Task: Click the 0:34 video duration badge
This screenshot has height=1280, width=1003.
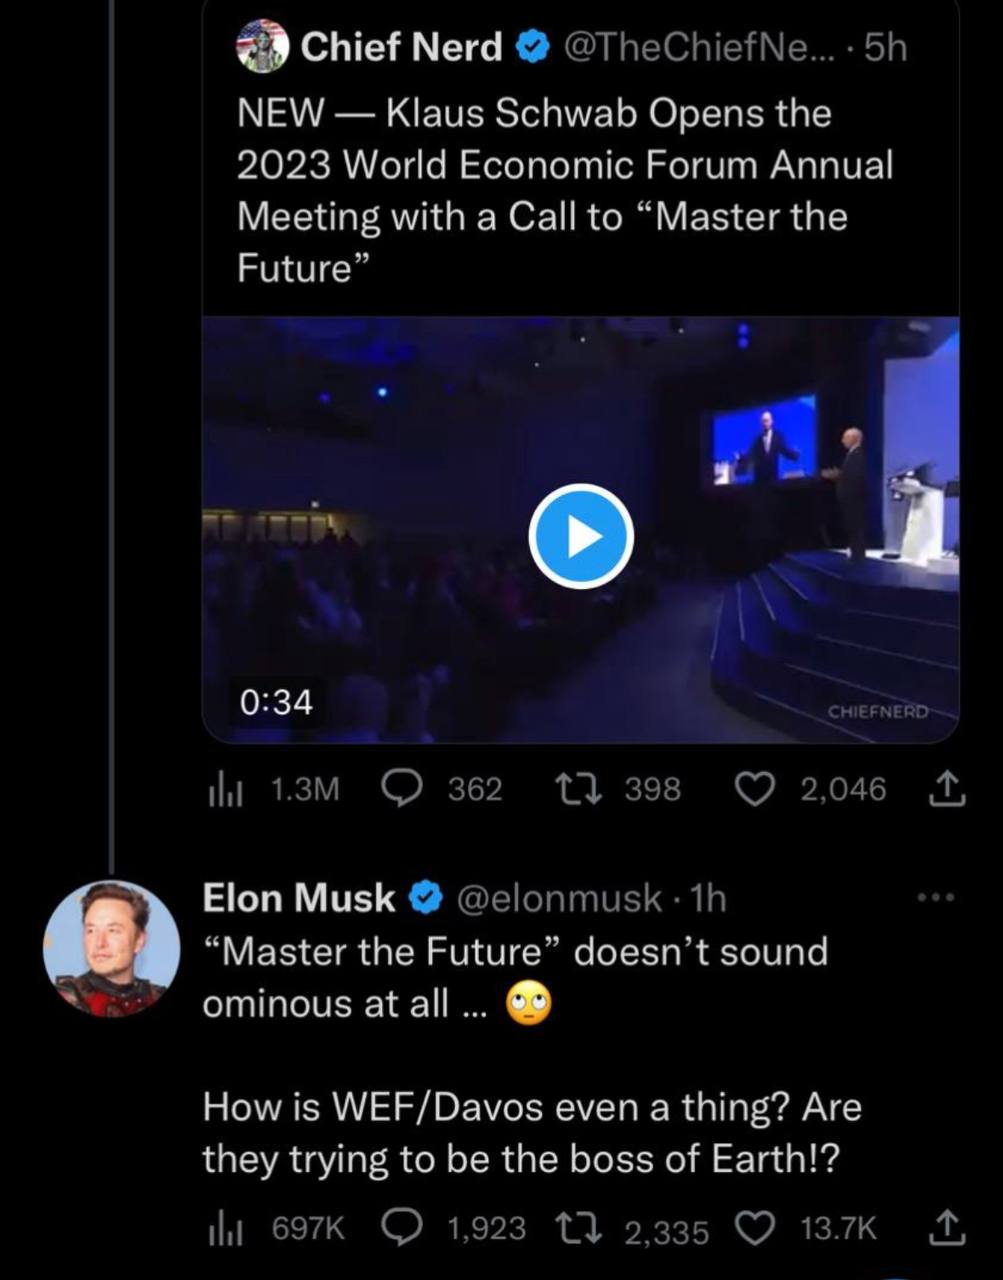Action: 276,703
